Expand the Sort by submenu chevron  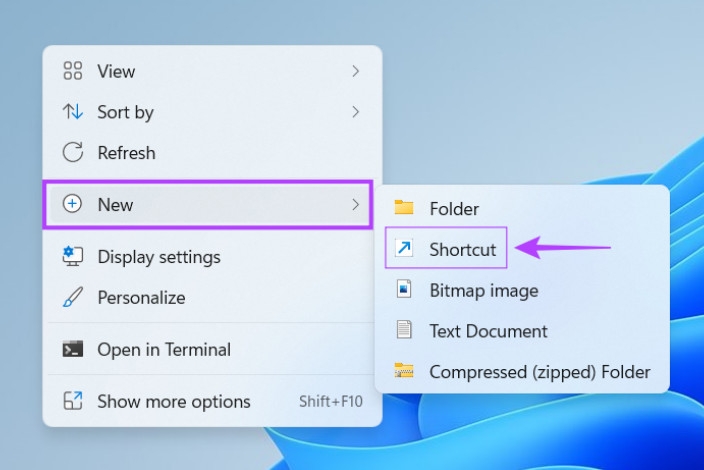click(x=356, y=112)
